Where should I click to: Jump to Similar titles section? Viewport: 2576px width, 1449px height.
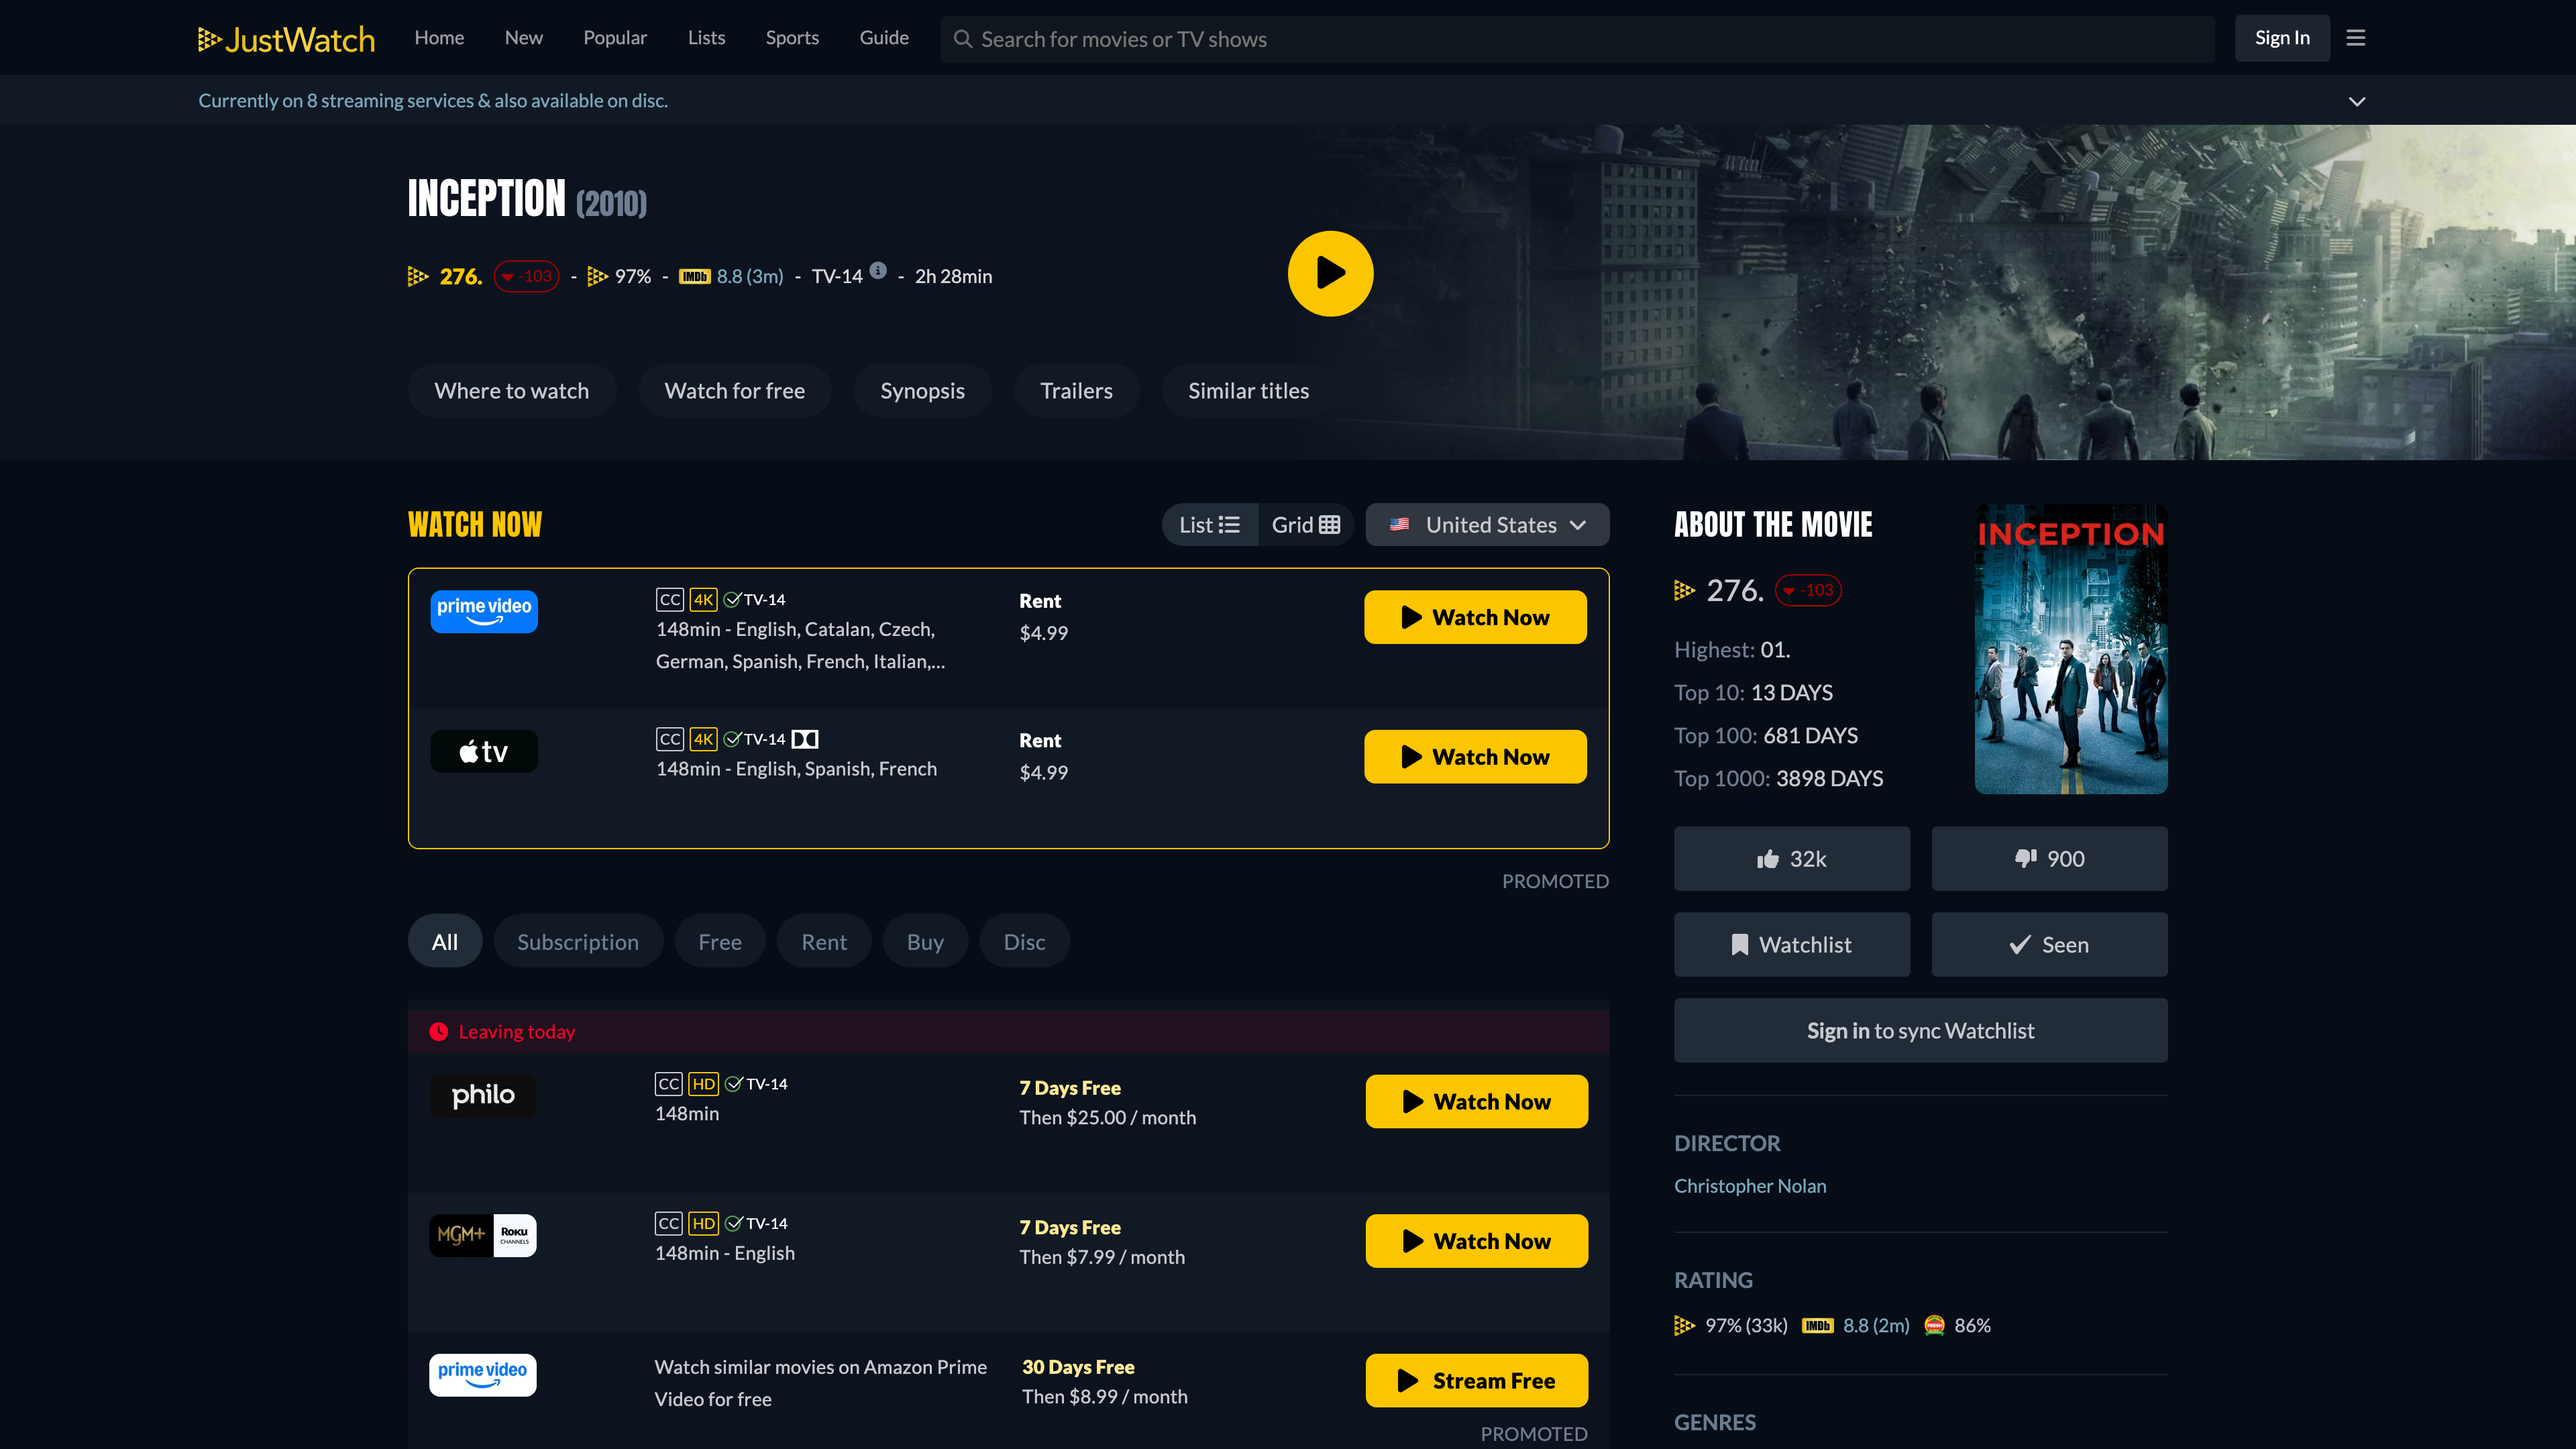pyautogui.click(x=1248, y=391)
